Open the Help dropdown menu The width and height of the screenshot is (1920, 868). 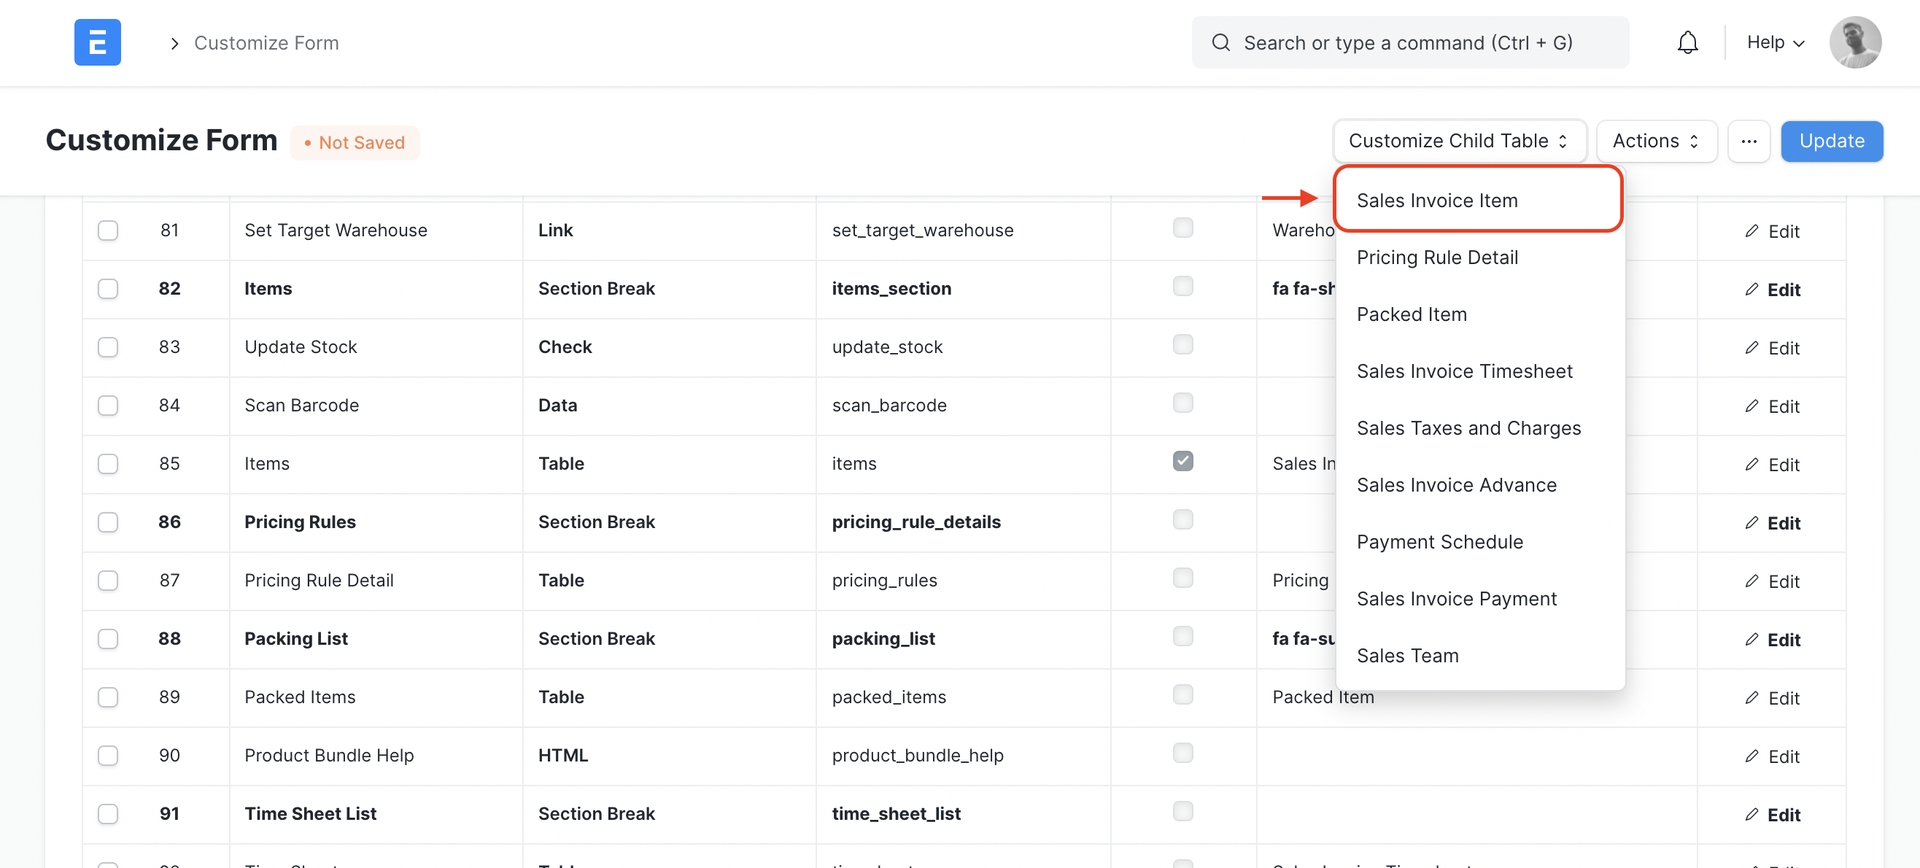[1775, 42]
